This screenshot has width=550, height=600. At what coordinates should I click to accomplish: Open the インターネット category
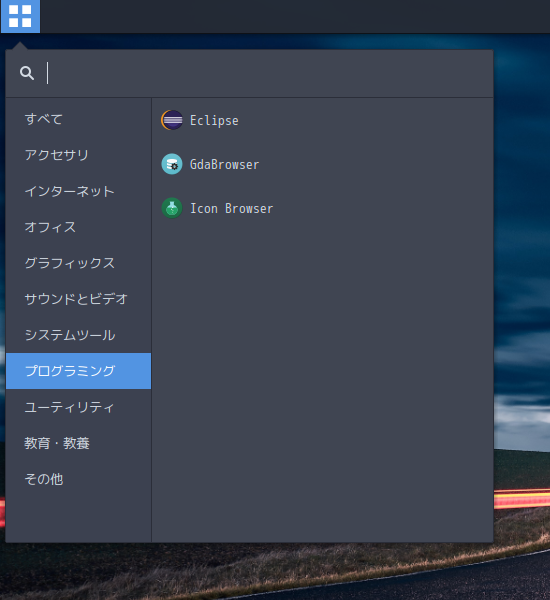[78, 191]
